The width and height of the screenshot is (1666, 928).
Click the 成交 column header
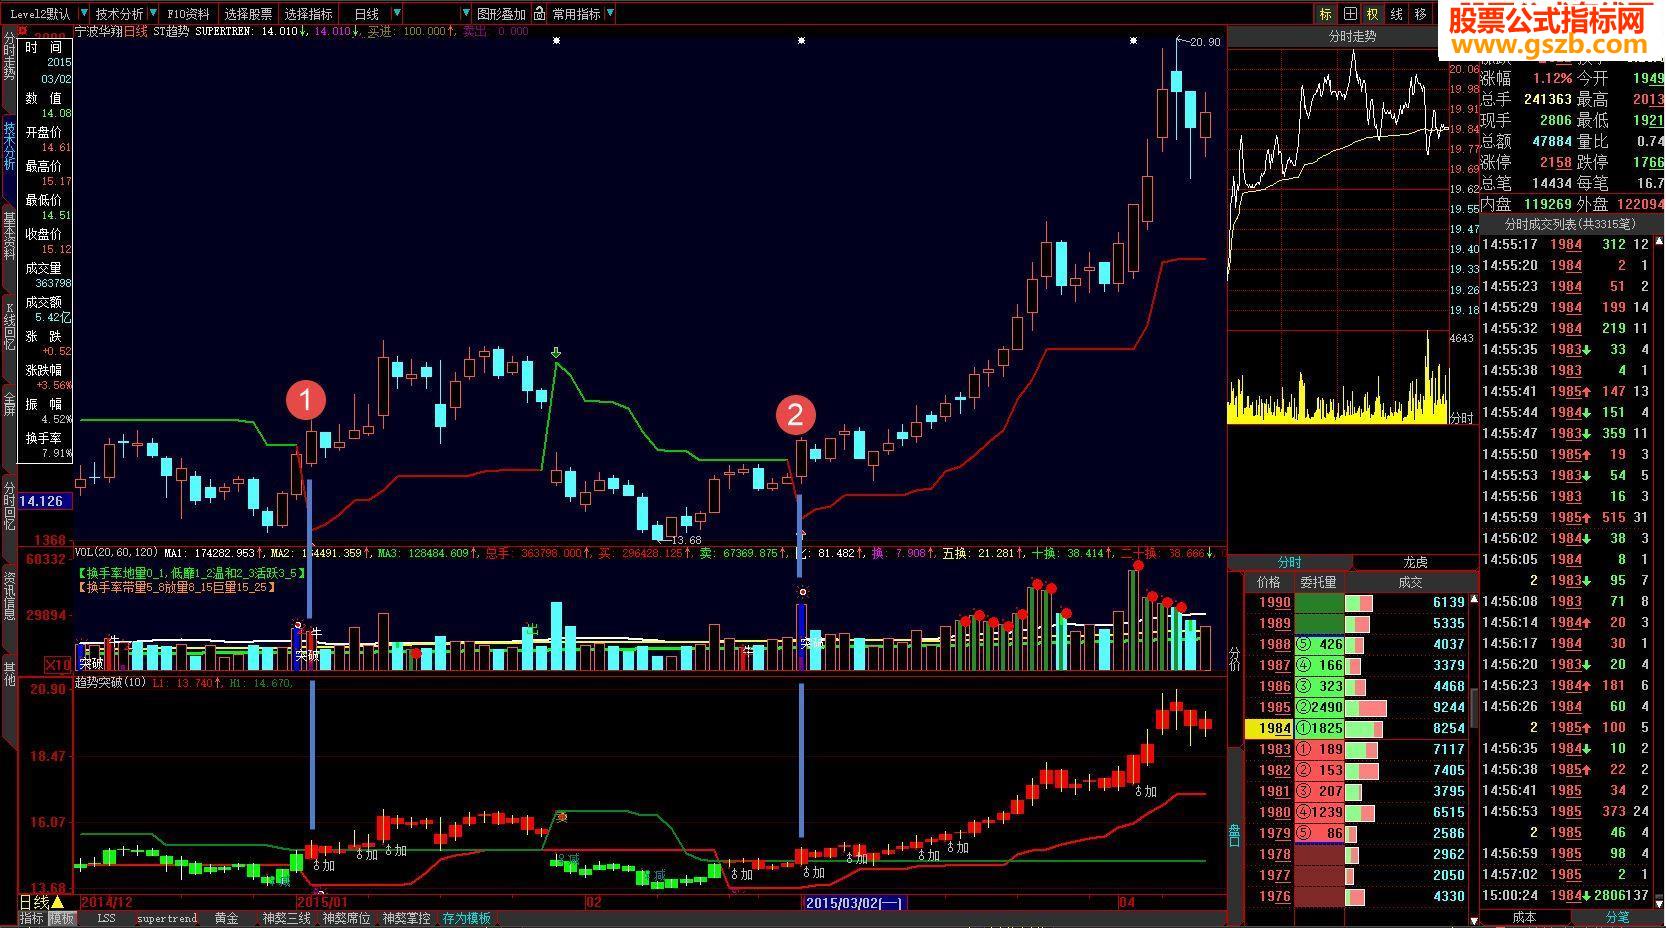[1410, 582]
